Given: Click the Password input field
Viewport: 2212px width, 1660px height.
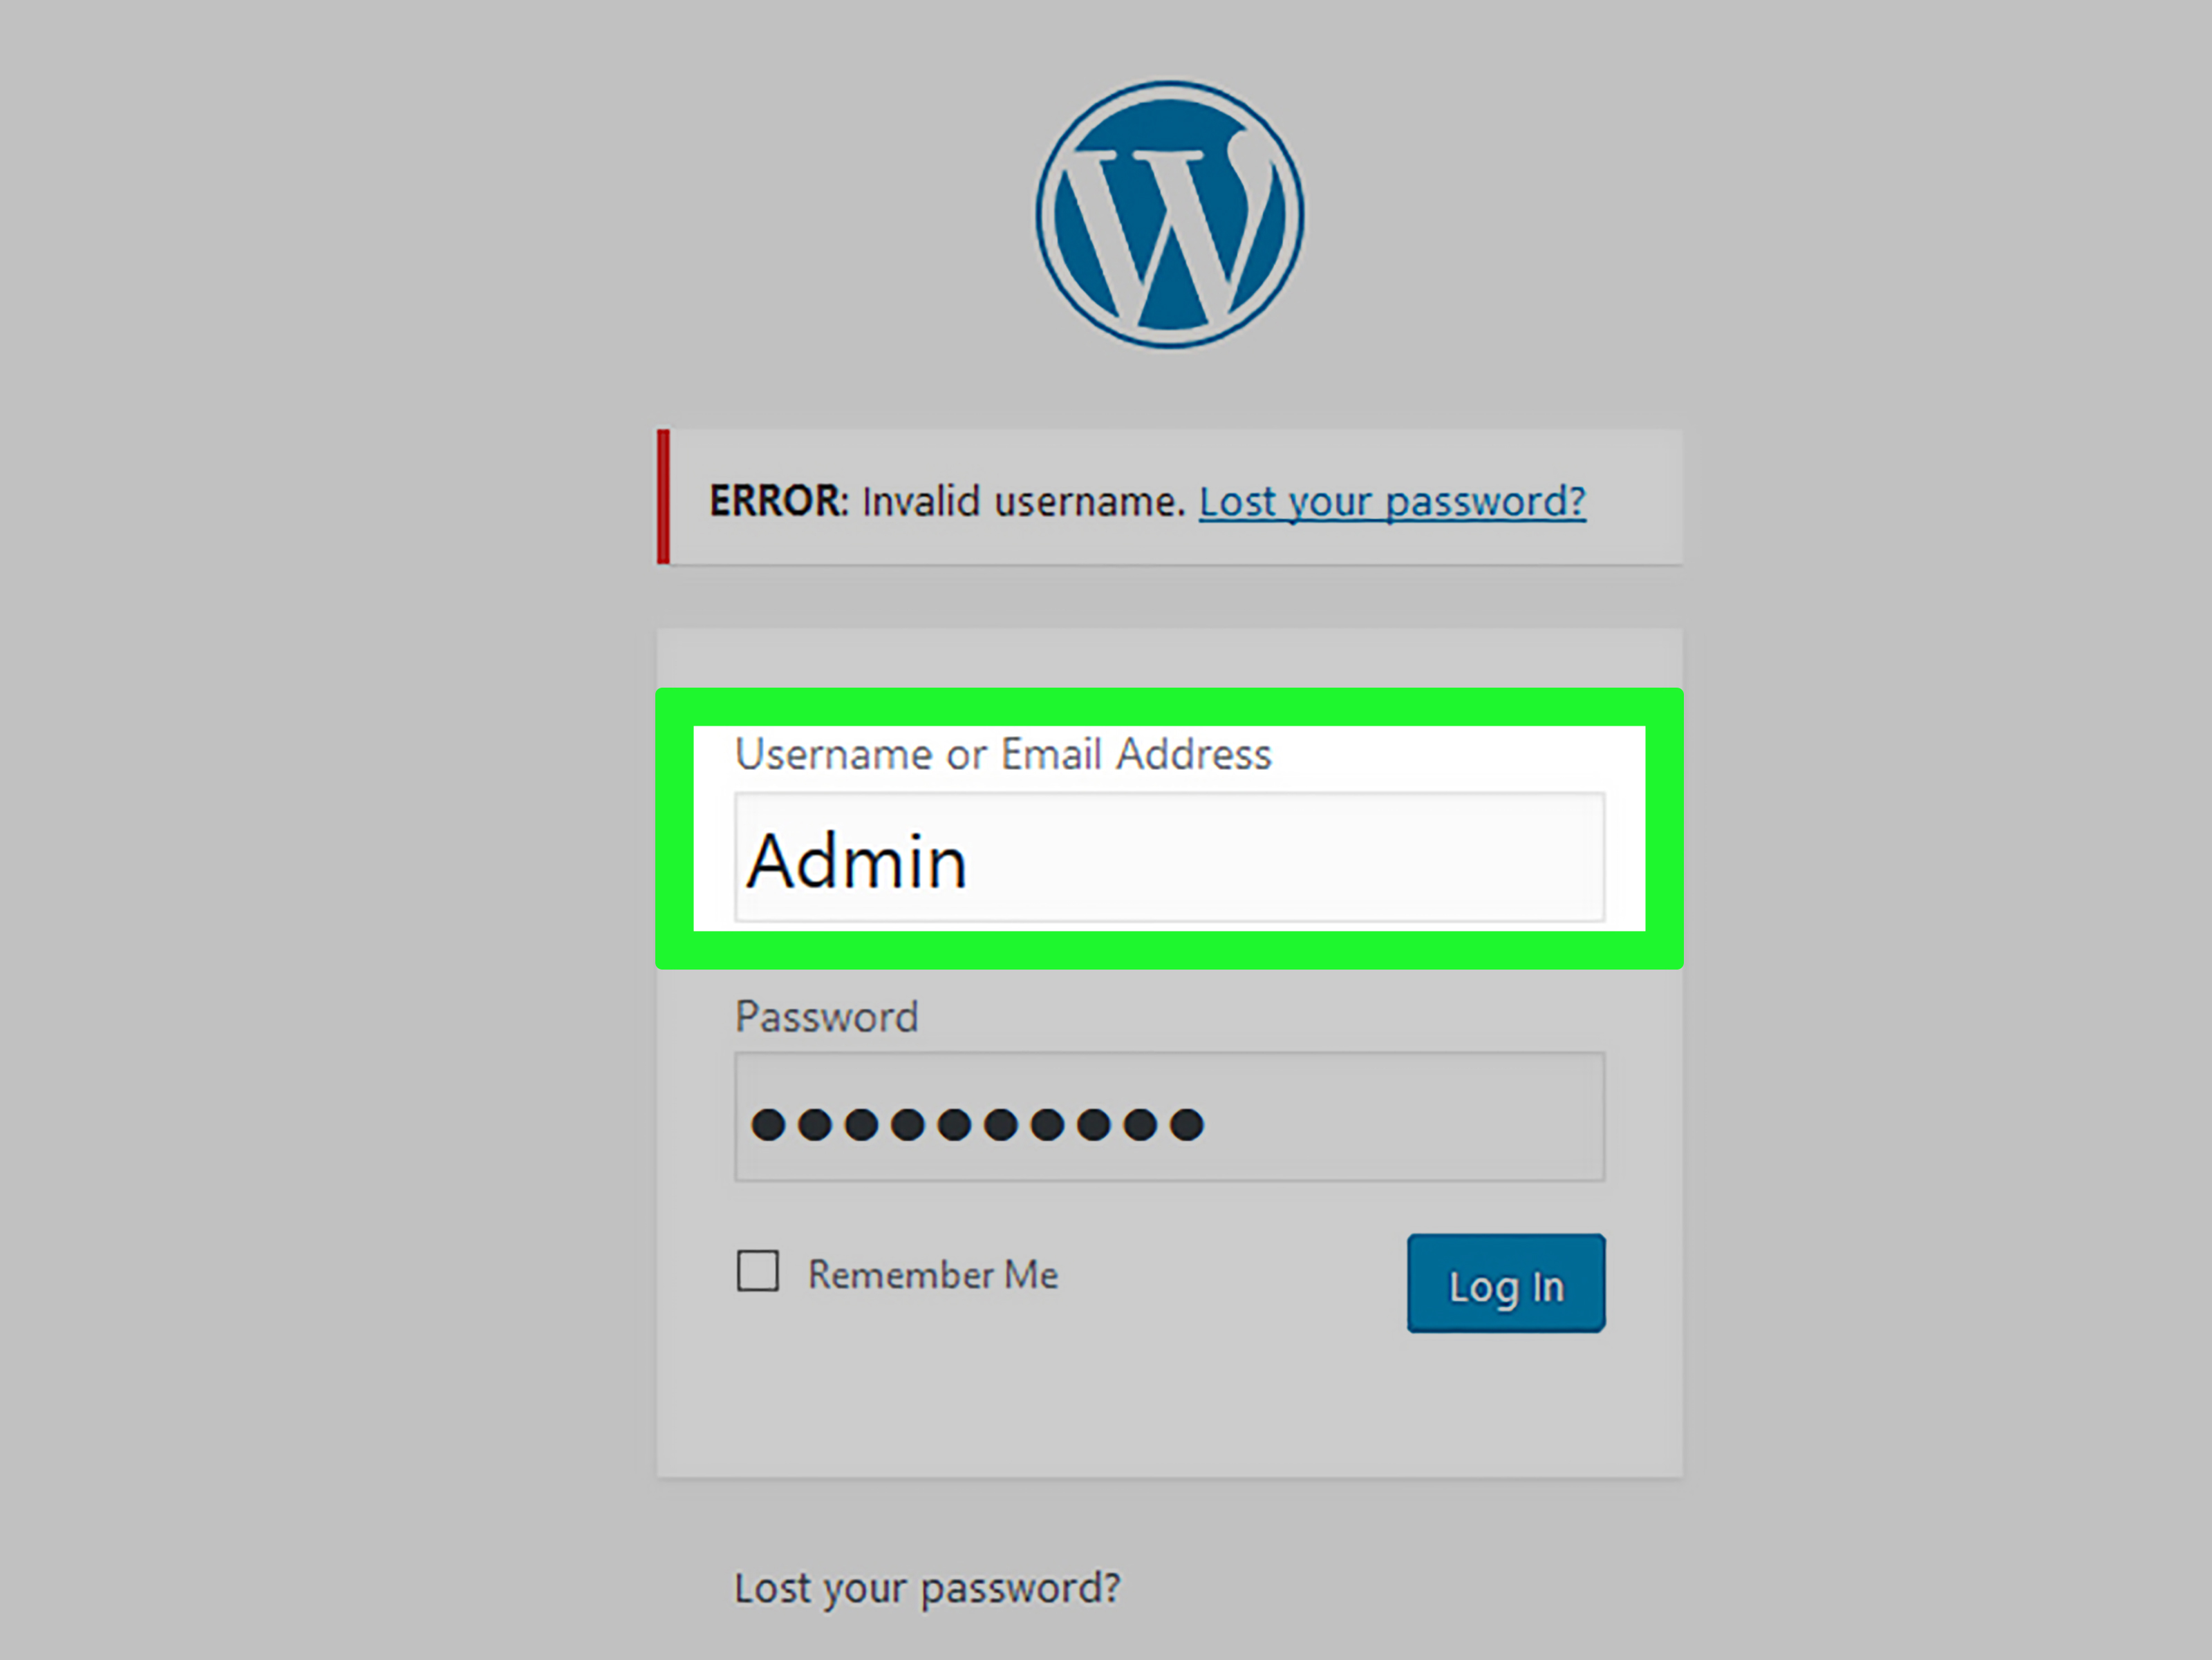Looking at the screenshot, I should click(x=1167, y=1123).
